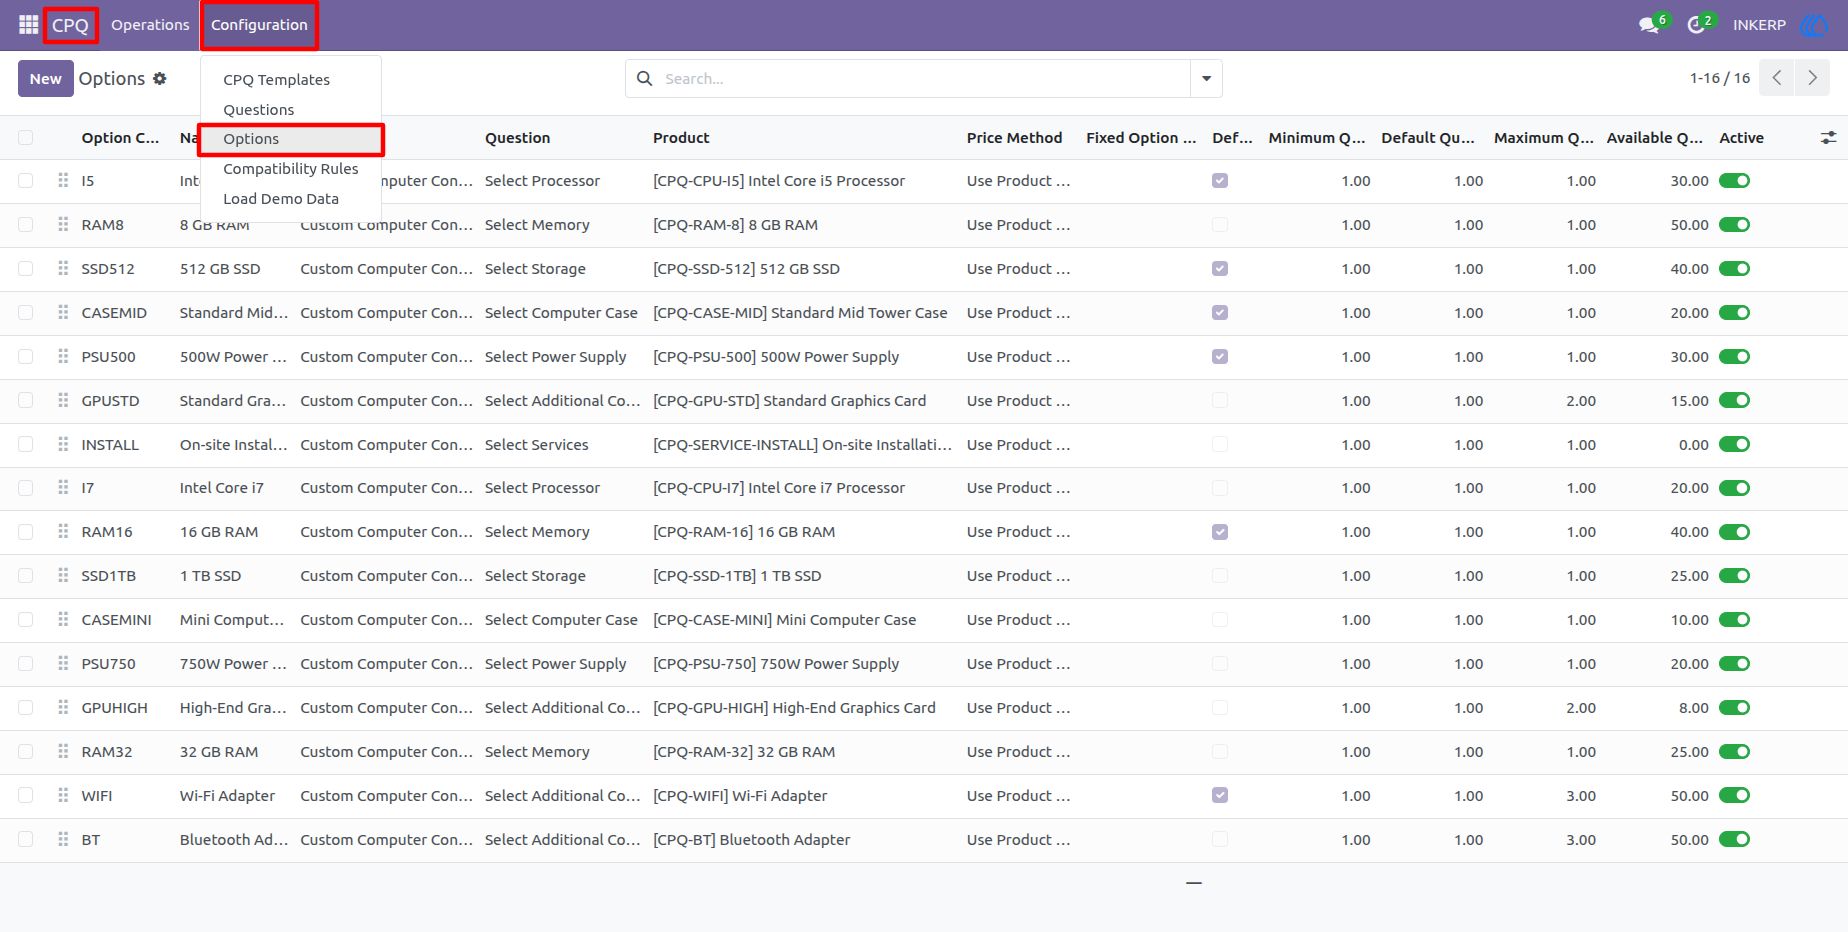Viewport: 1848px width, 932px height.
Task: Choose CPQ Templates from menu
Action: 276,80
